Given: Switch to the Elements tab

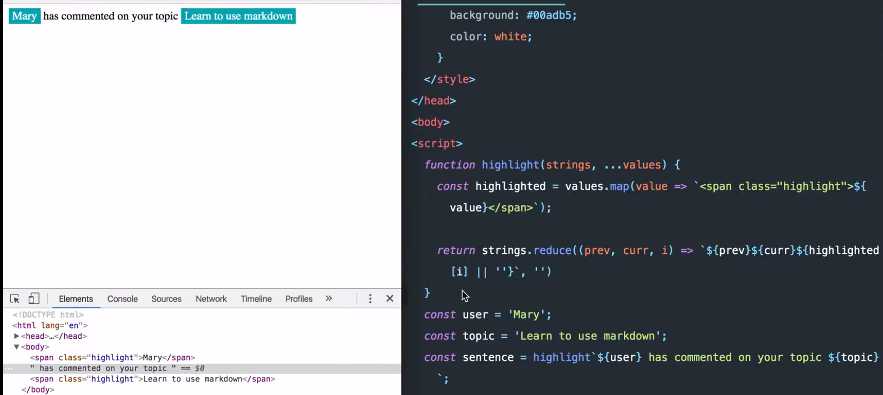Looking at the screenshot, I should click(x=76, y=299).
